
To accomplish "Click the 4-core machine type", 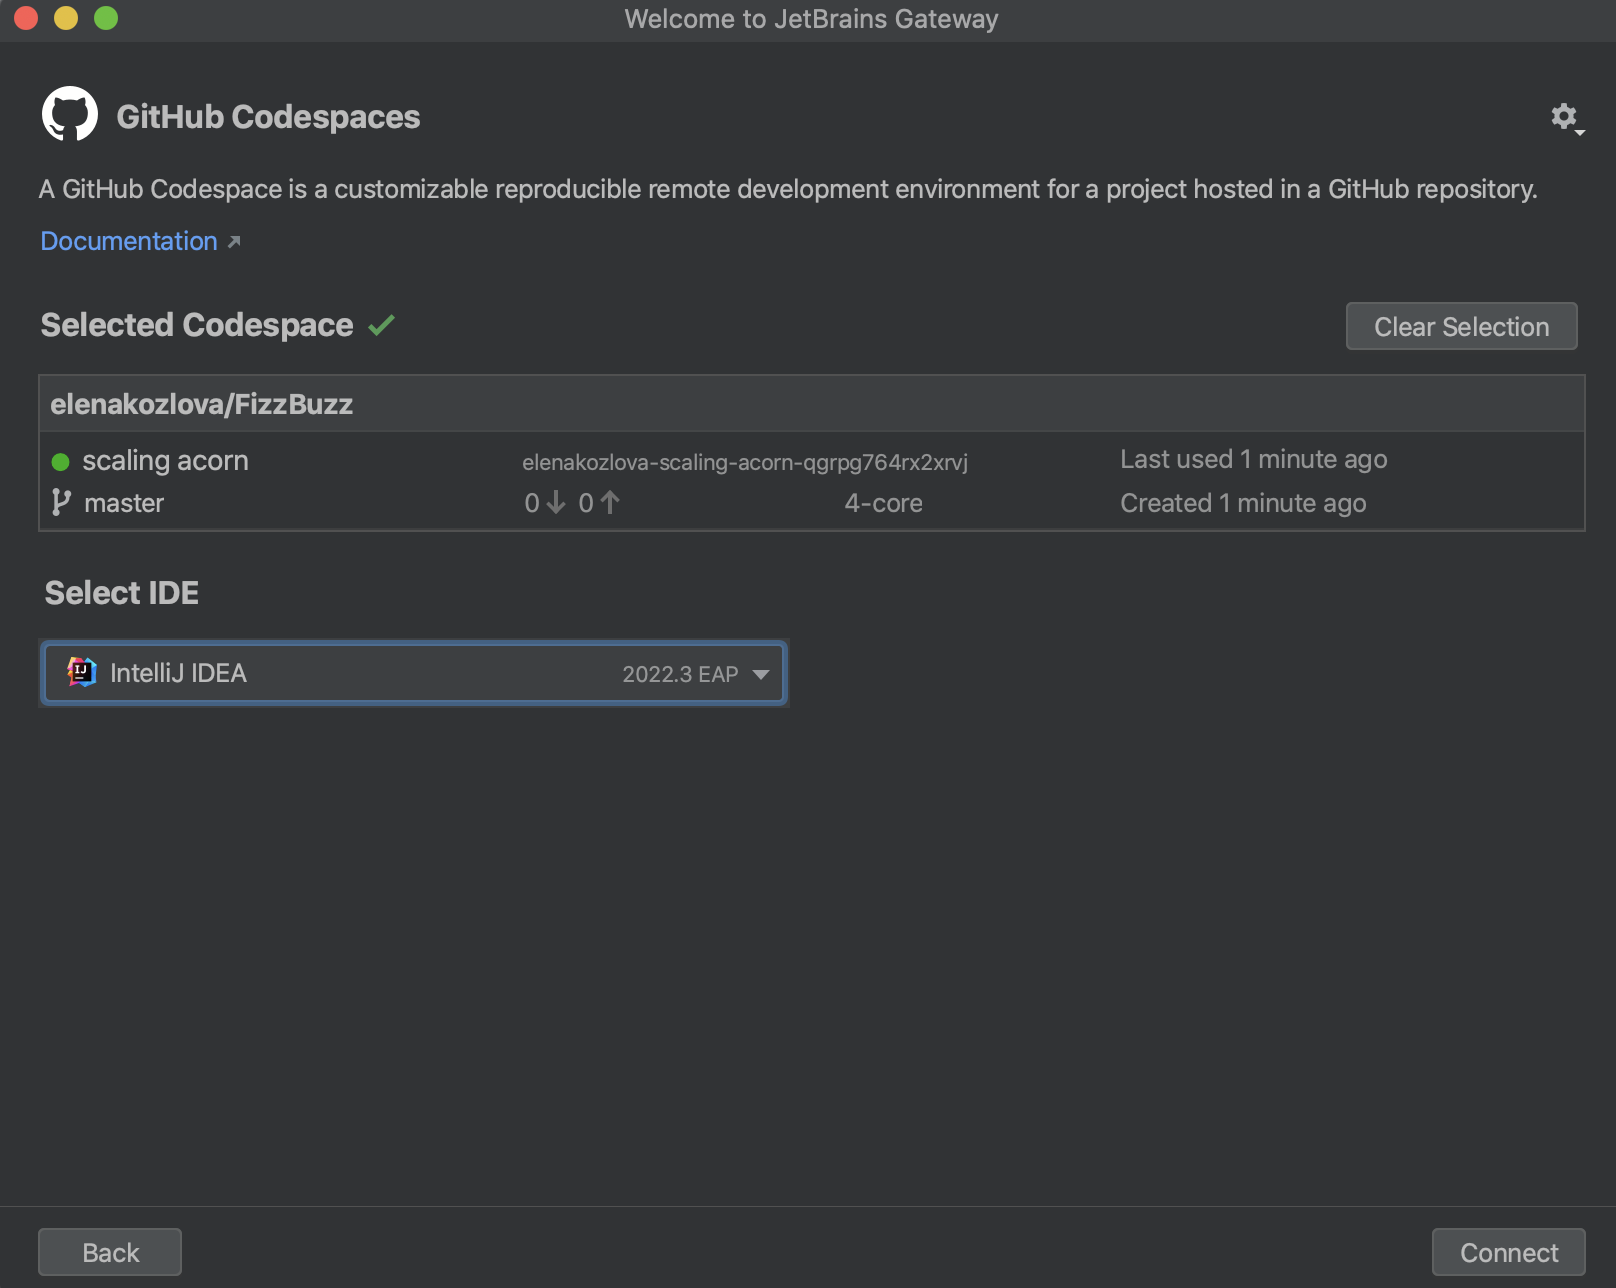I will (884, 503).
